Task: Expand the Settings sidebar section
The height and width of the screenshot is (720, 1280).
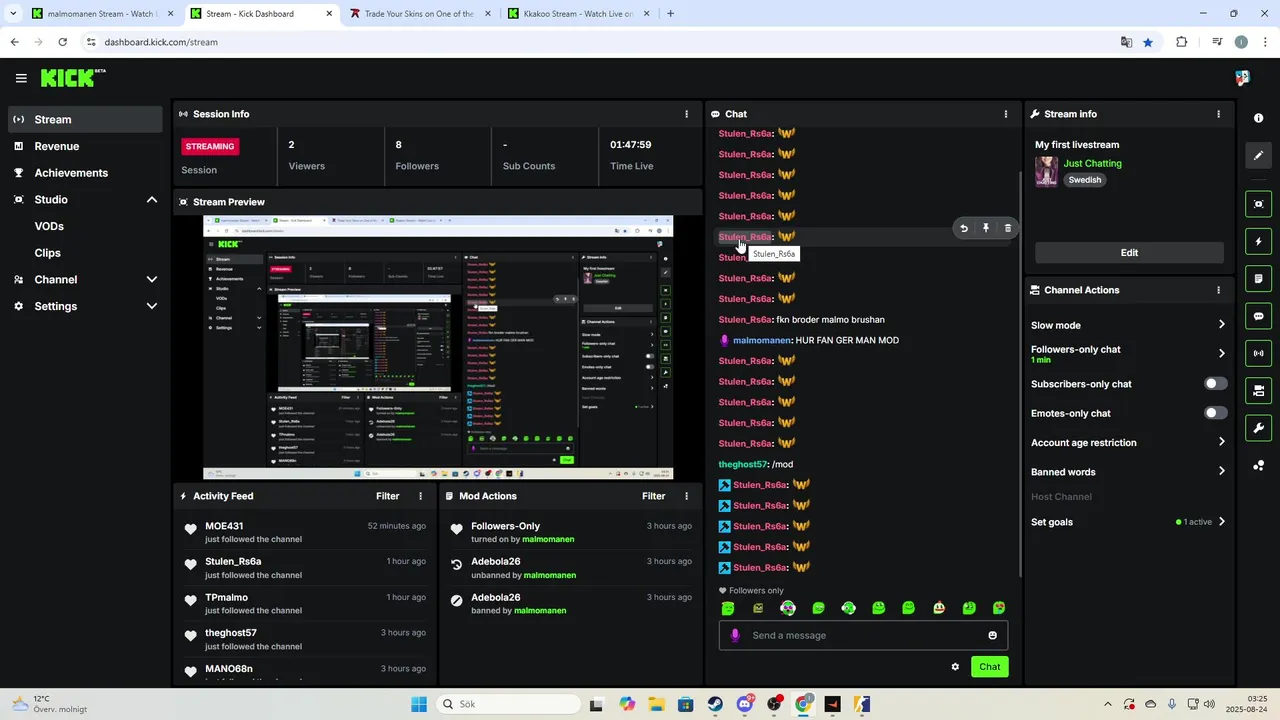Action: (152, 306)
